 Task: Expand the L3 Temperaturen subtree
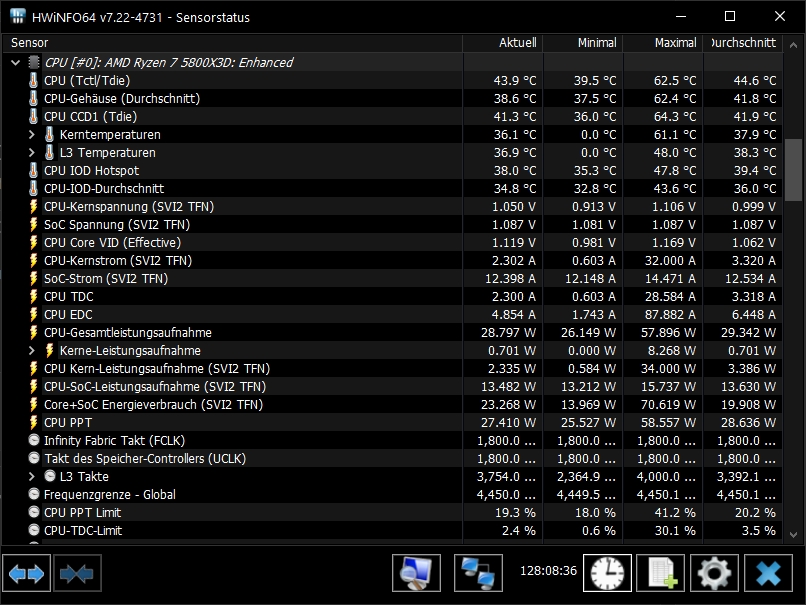point(32,153)
